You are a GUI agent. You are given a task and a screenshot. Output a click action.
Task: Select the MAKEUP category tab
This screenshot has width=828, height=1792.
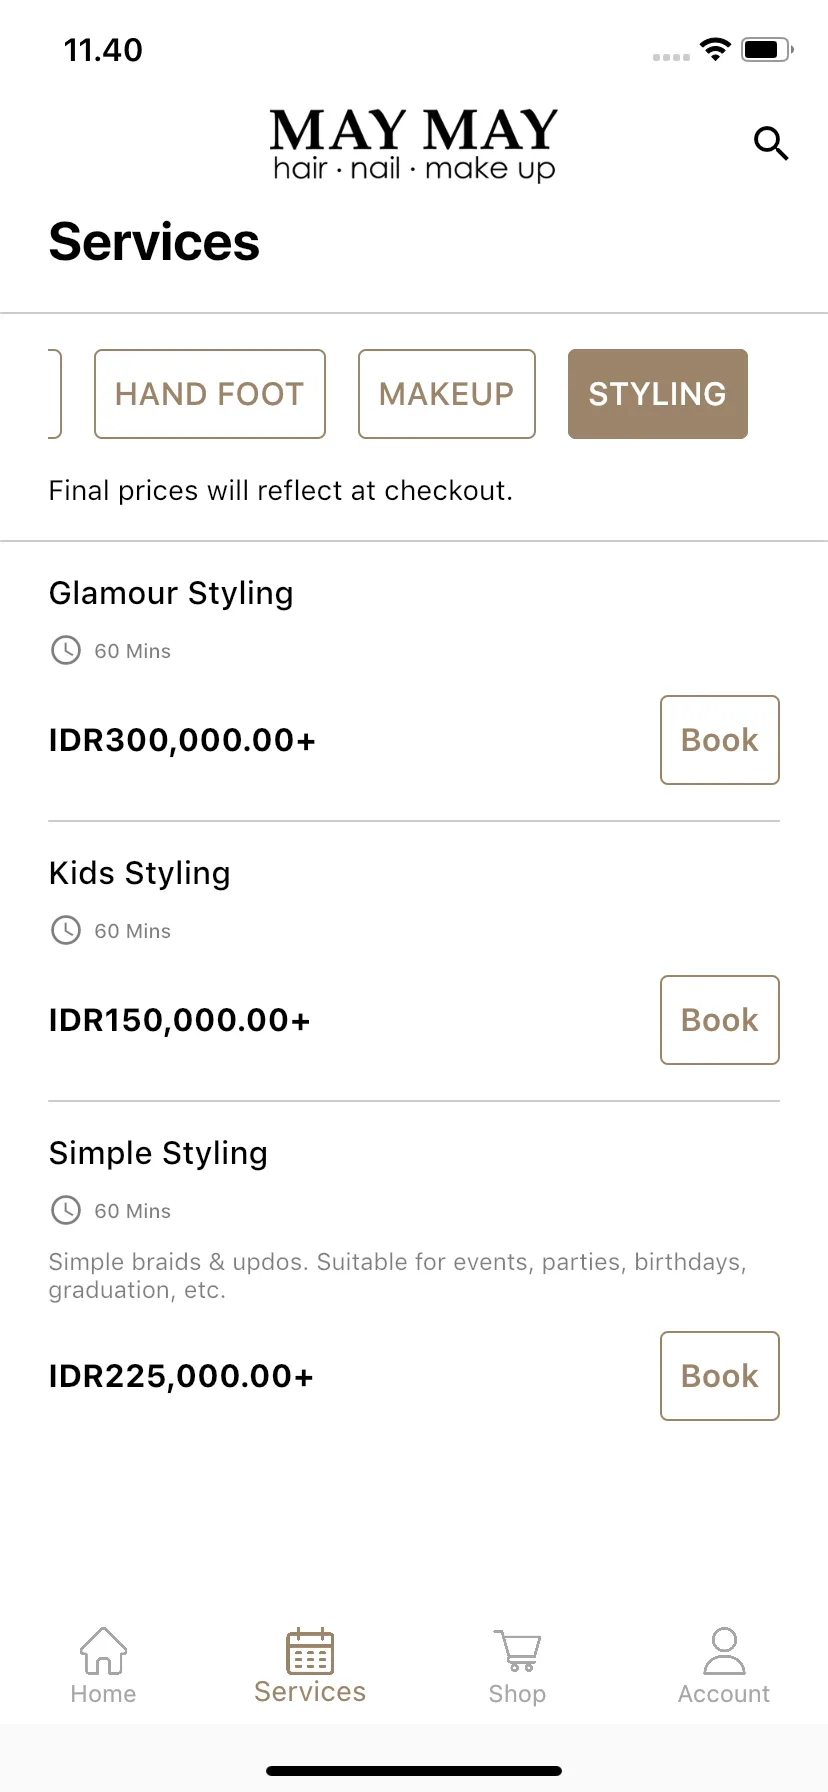(x=447, y=394)
